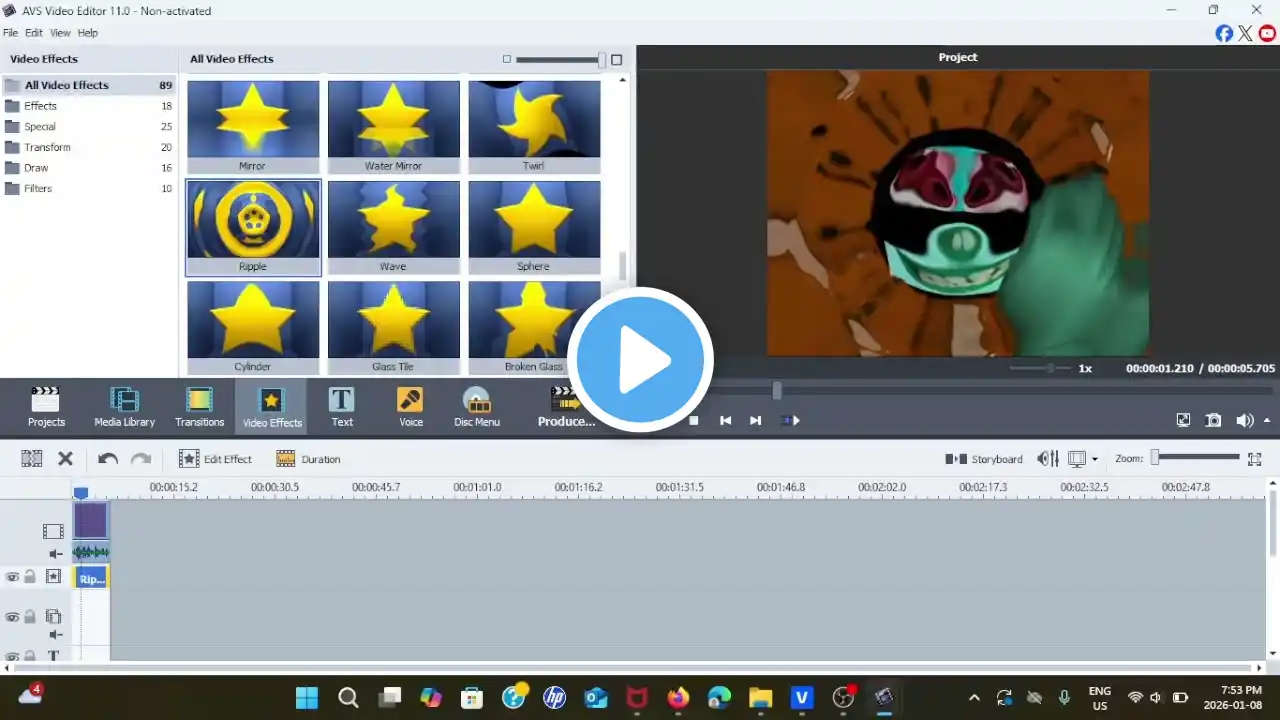This screenshot has width=1280, height=720.
Task: Select the Special category folder
Action: pyautogui.click(x=88, y=127)
